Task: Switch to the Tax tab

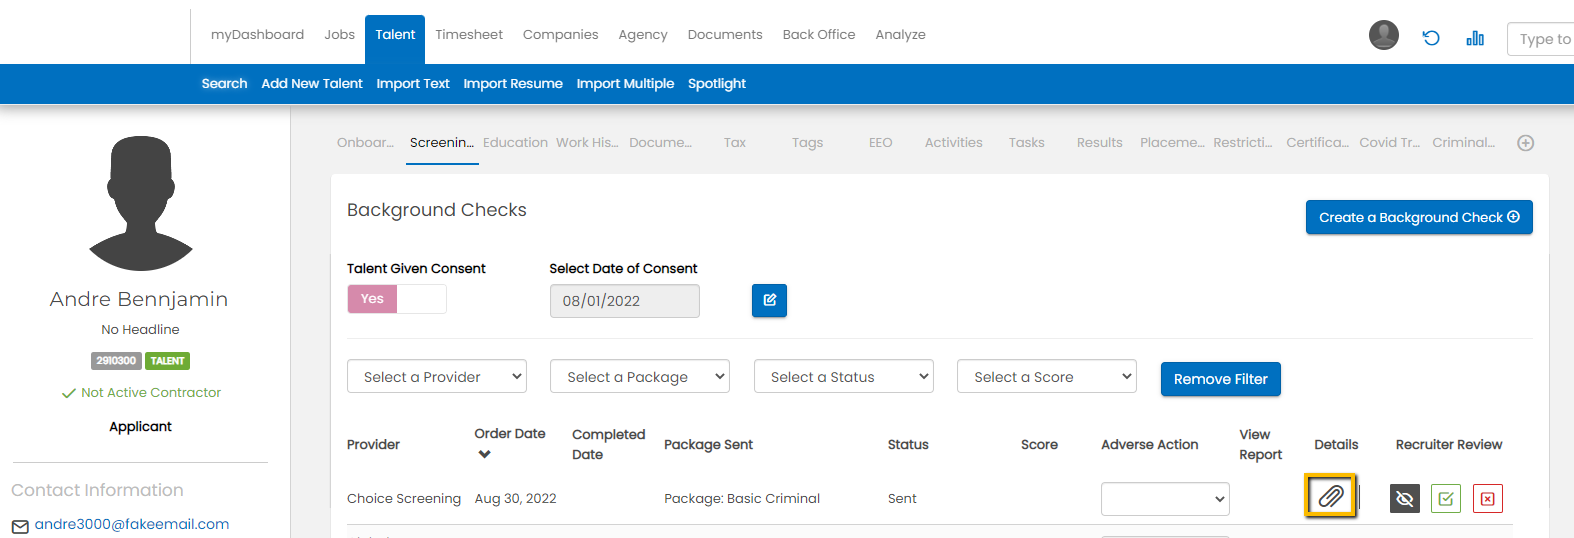Action: [735, 143]
